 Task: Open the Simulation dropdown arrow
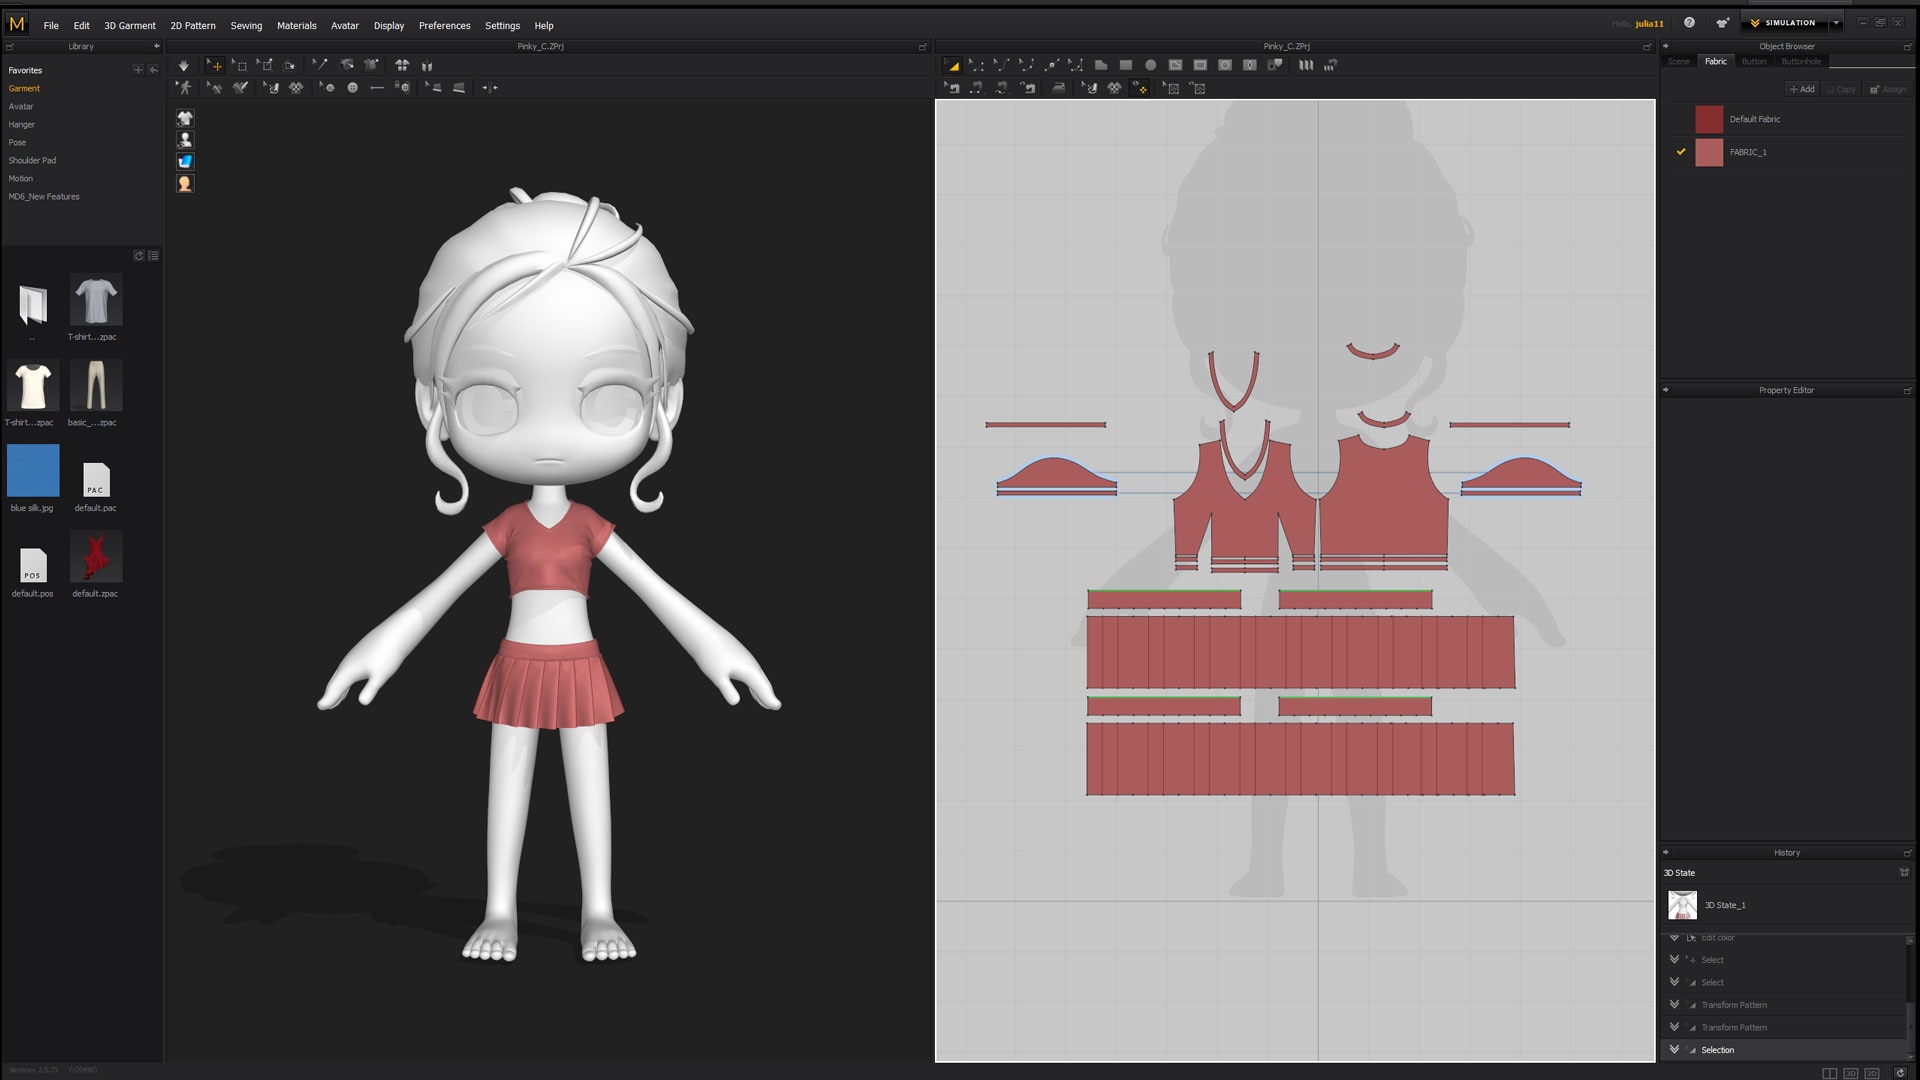click(1836, 22)
